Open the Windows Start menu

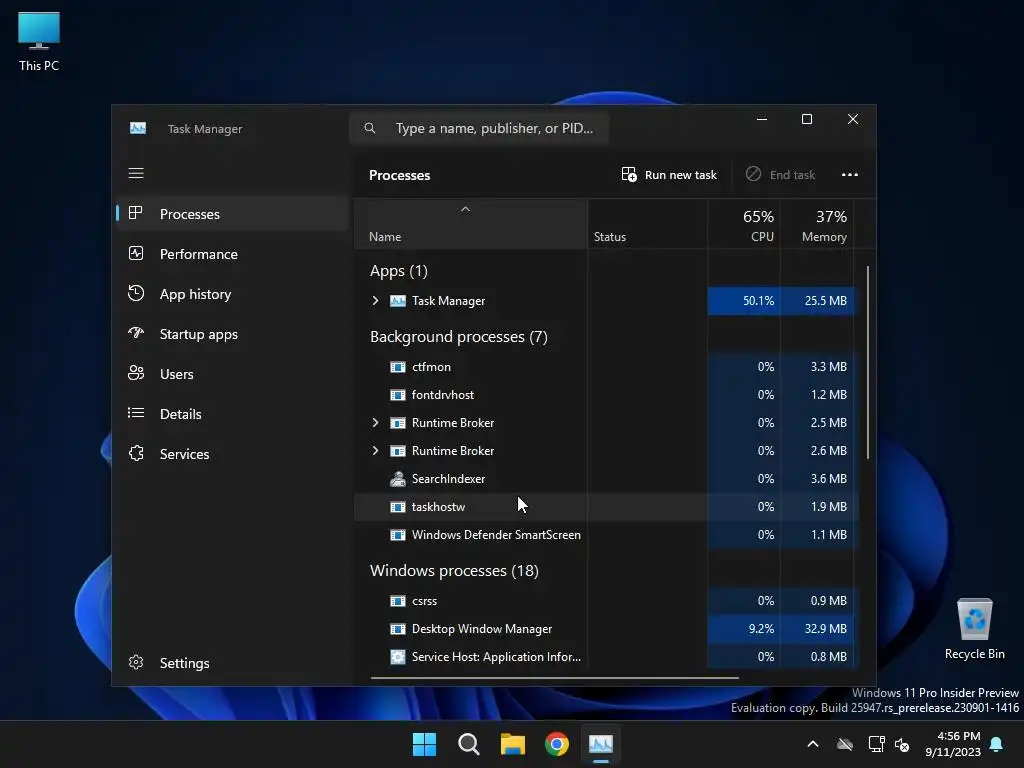pyautogui.click(x=424, y=744)
